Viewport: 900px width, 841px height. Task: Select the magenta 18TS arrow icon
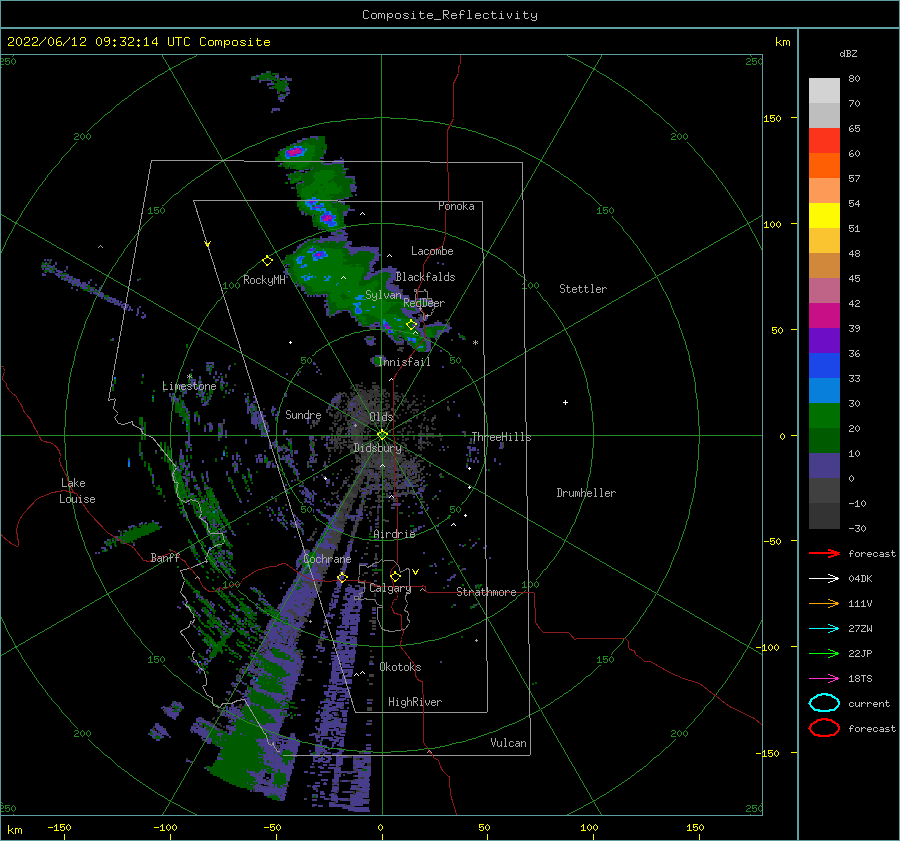click(824, 679)
